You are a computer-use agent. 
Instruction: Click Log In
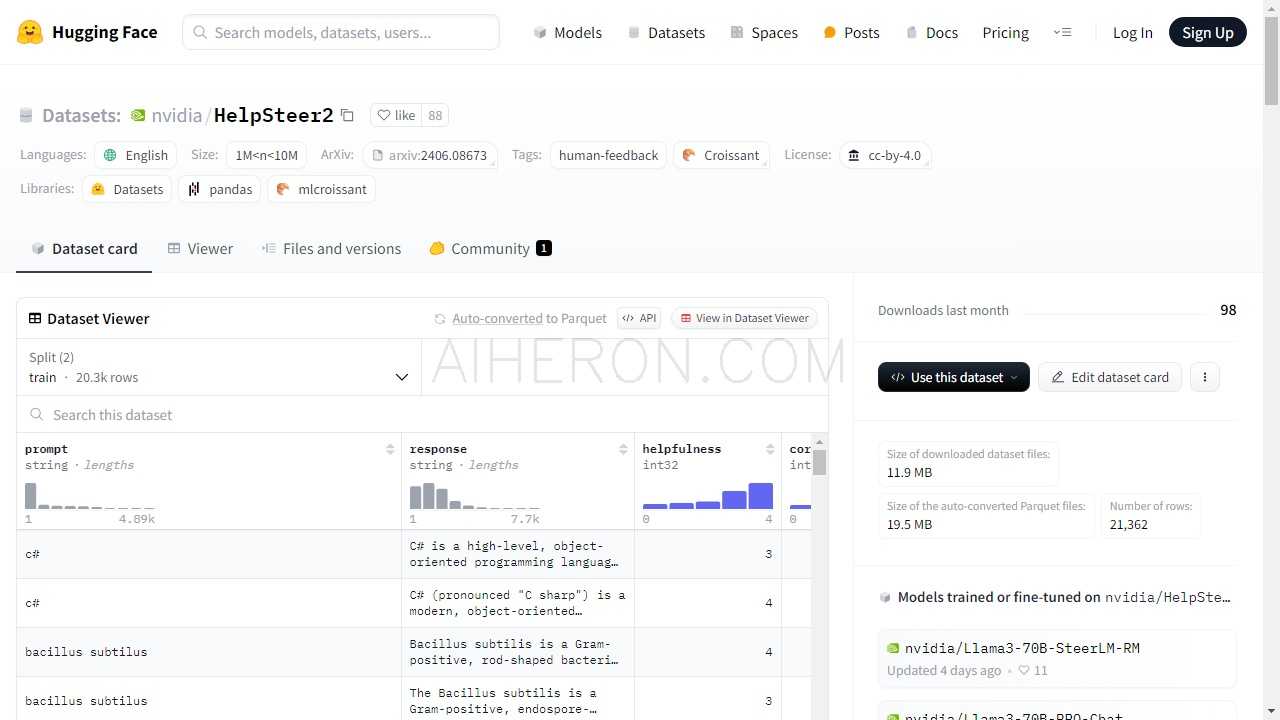[x=1132, y=32]
